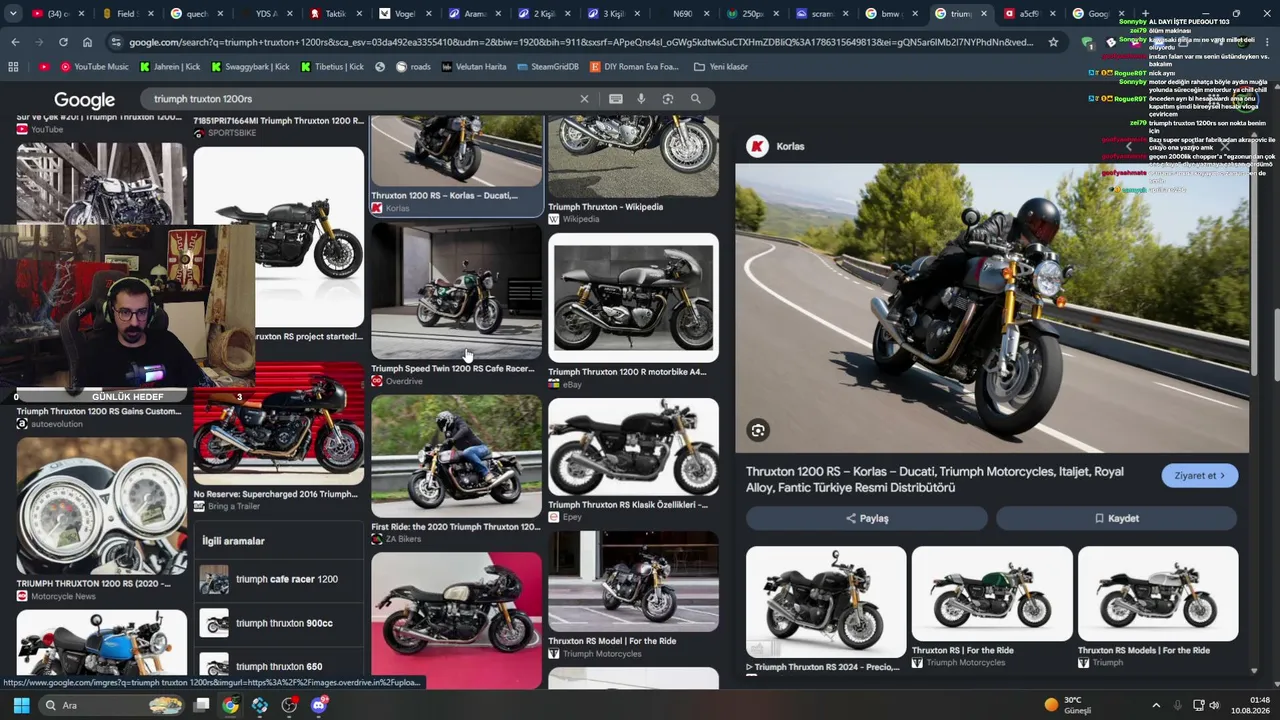Open the weather widget showing 30°C
The width and height of the screenshot is (1280, 720).
(x=1068, y=705)
